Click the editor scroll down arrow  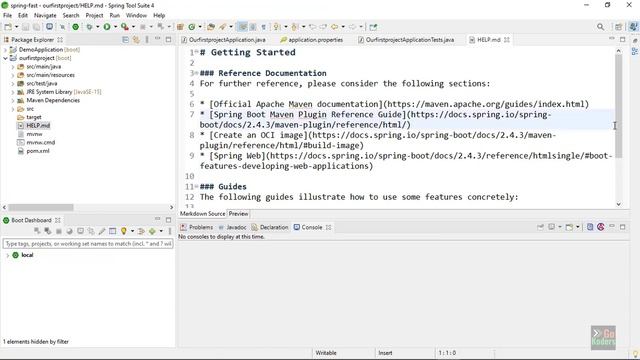coord(618,204)
